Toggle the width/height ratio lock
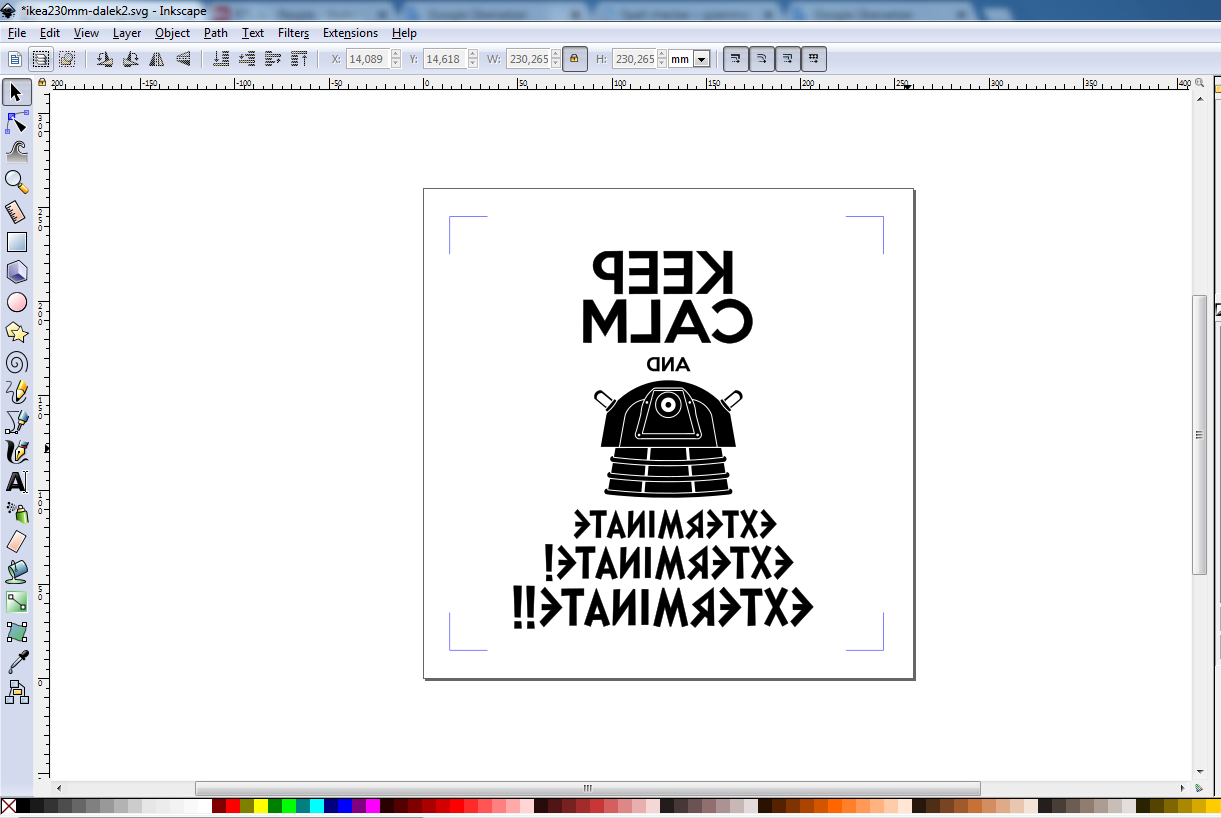This screenshot has width=1221, height=818. pyautogui.click(x=573, y=59)
